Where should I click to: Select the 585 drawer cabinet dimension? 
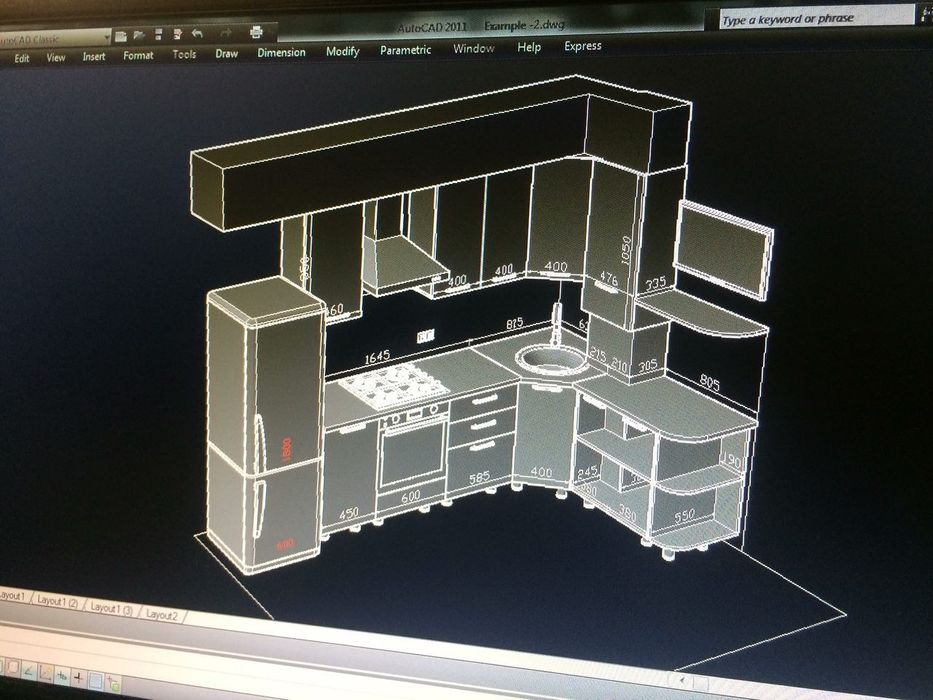click(x=480, y=477)
